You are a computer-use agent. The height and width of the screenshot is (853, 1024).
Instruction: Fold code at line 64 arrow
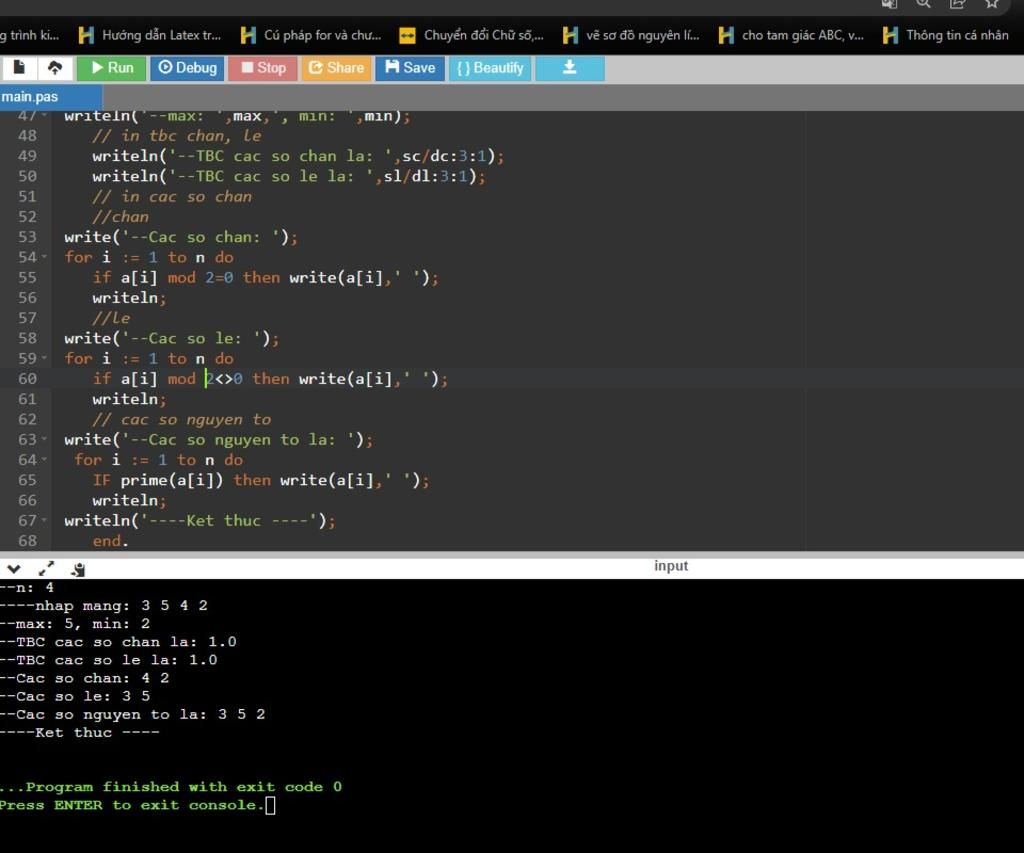[x=44, y=460]
